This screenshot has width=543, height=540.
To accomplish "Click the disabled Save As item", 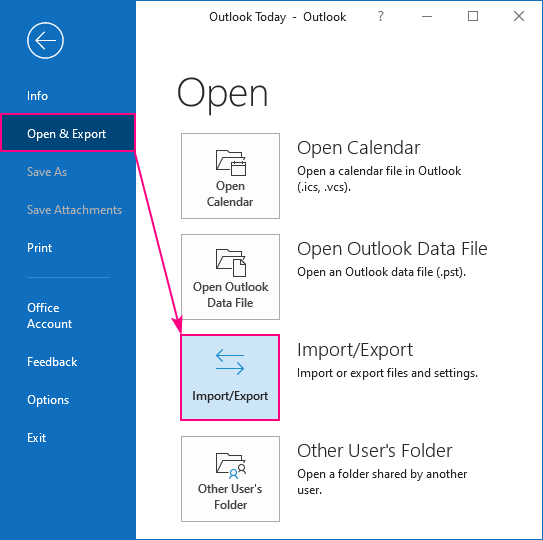I will pos(47,172).
